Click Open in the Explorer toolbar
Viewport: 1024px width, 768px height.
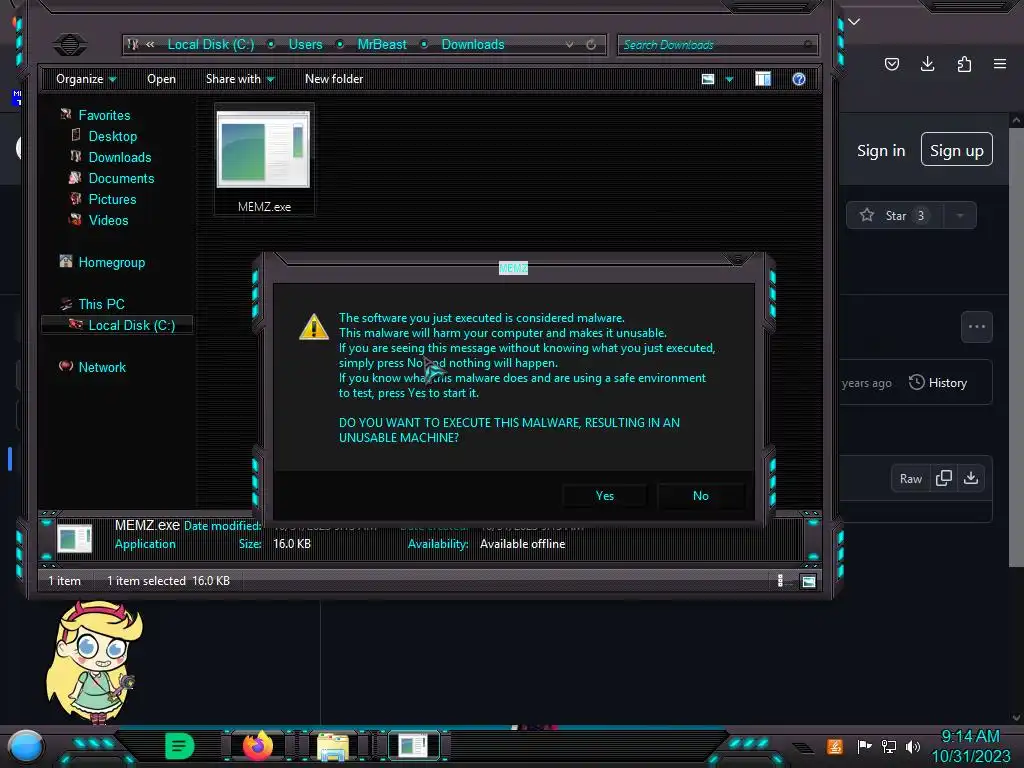[161, 79]
